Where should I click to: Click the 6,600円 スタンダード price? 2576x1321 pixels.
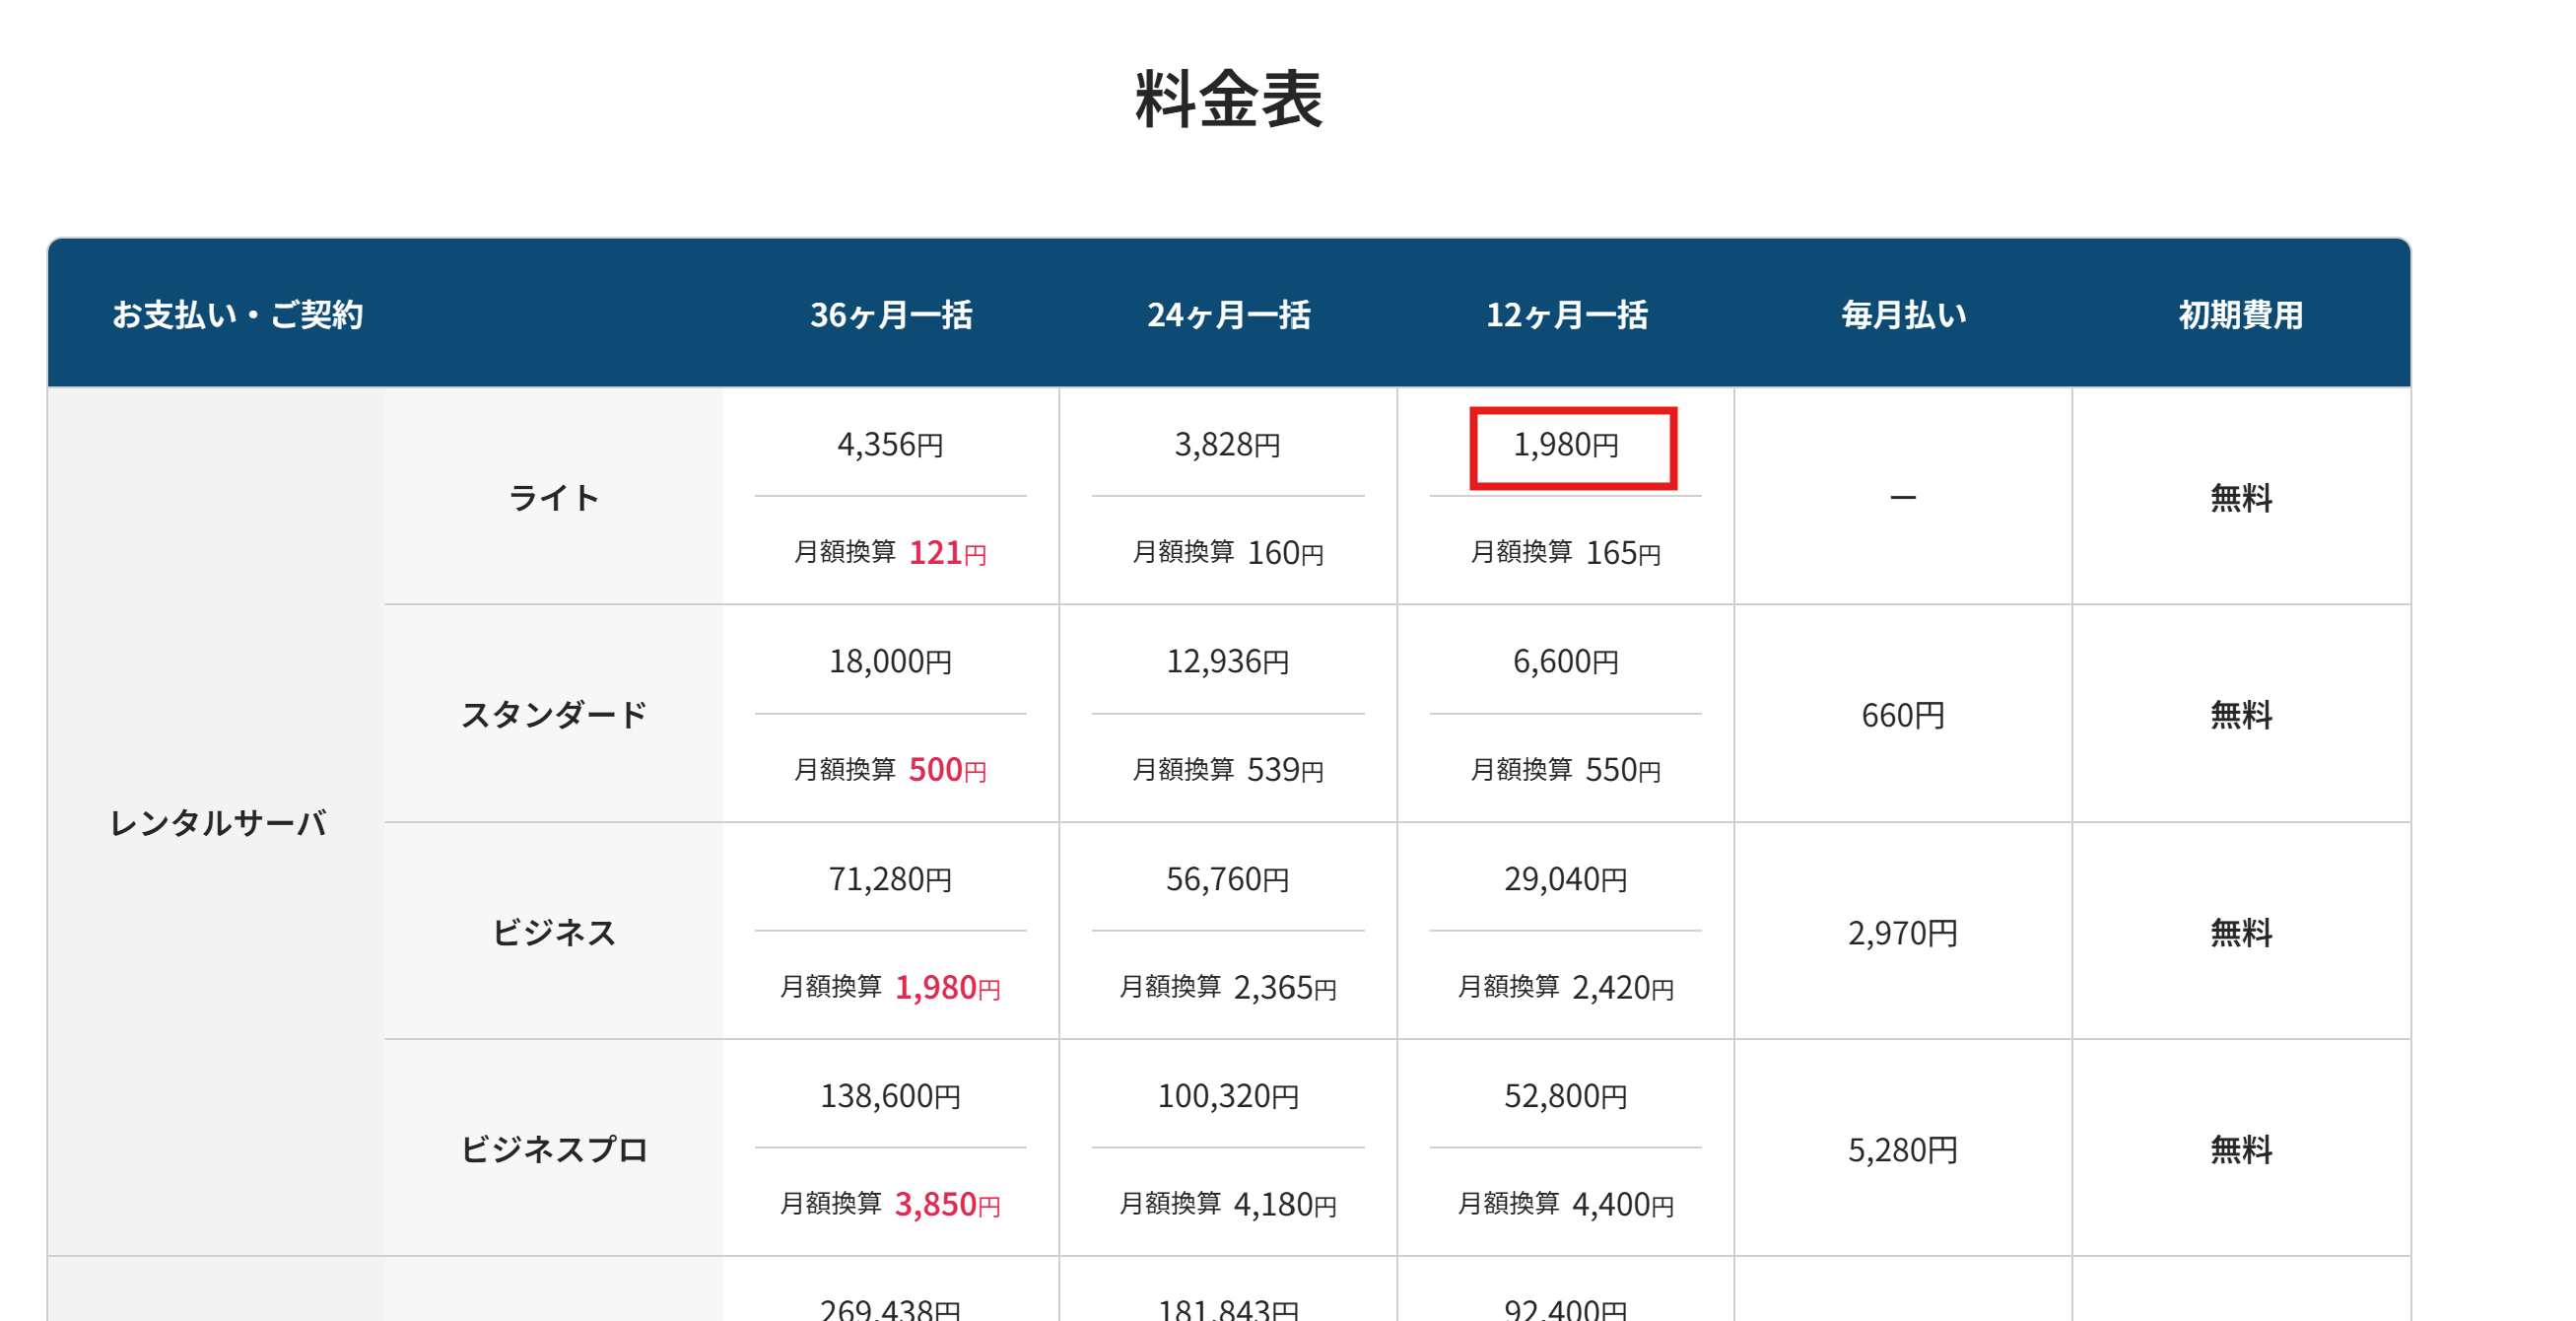(1567, 661)
